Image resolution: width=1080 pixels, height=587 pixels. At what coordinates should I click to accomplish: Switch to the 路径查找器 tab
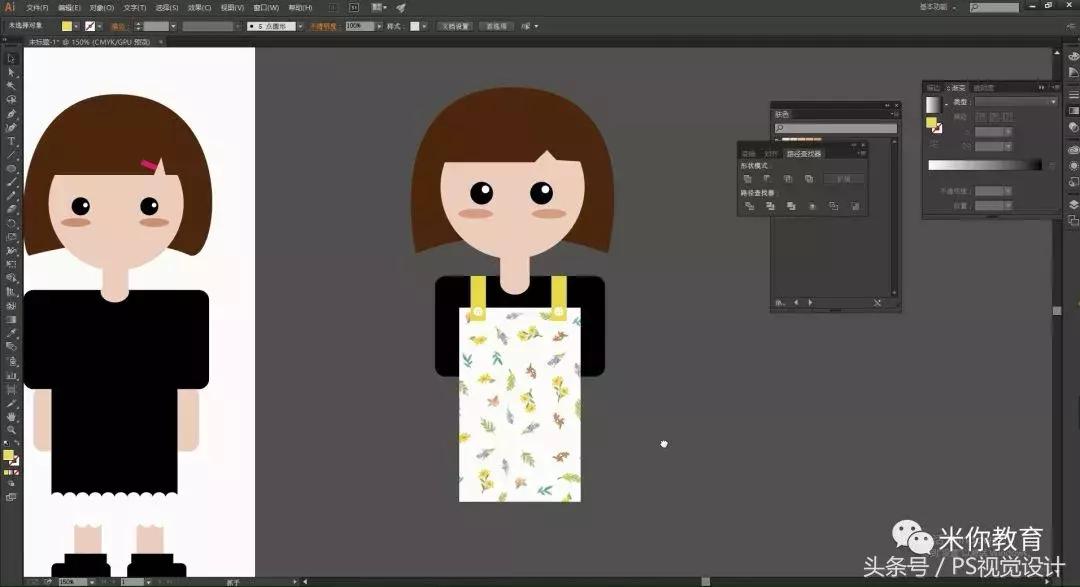tap(803, 153)
